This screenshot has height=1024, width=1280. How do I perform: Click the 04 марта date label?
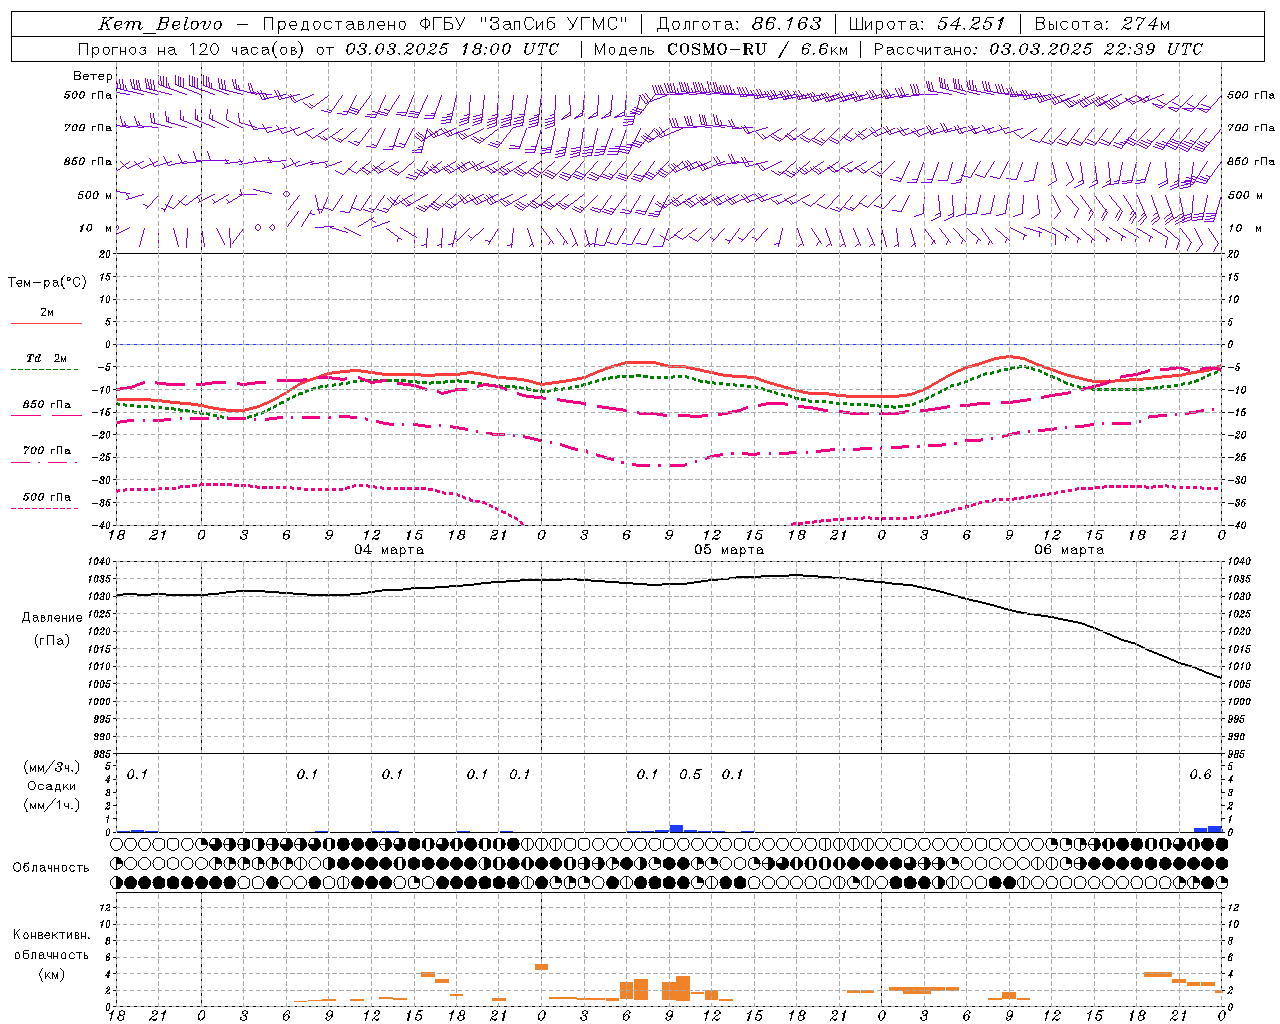[x=390, y=550]
